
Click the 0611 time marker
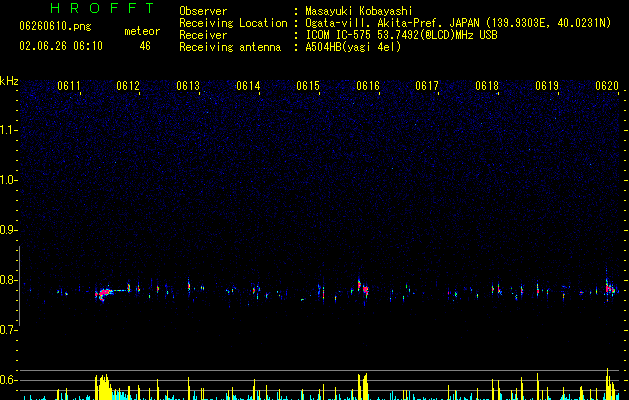69,86
